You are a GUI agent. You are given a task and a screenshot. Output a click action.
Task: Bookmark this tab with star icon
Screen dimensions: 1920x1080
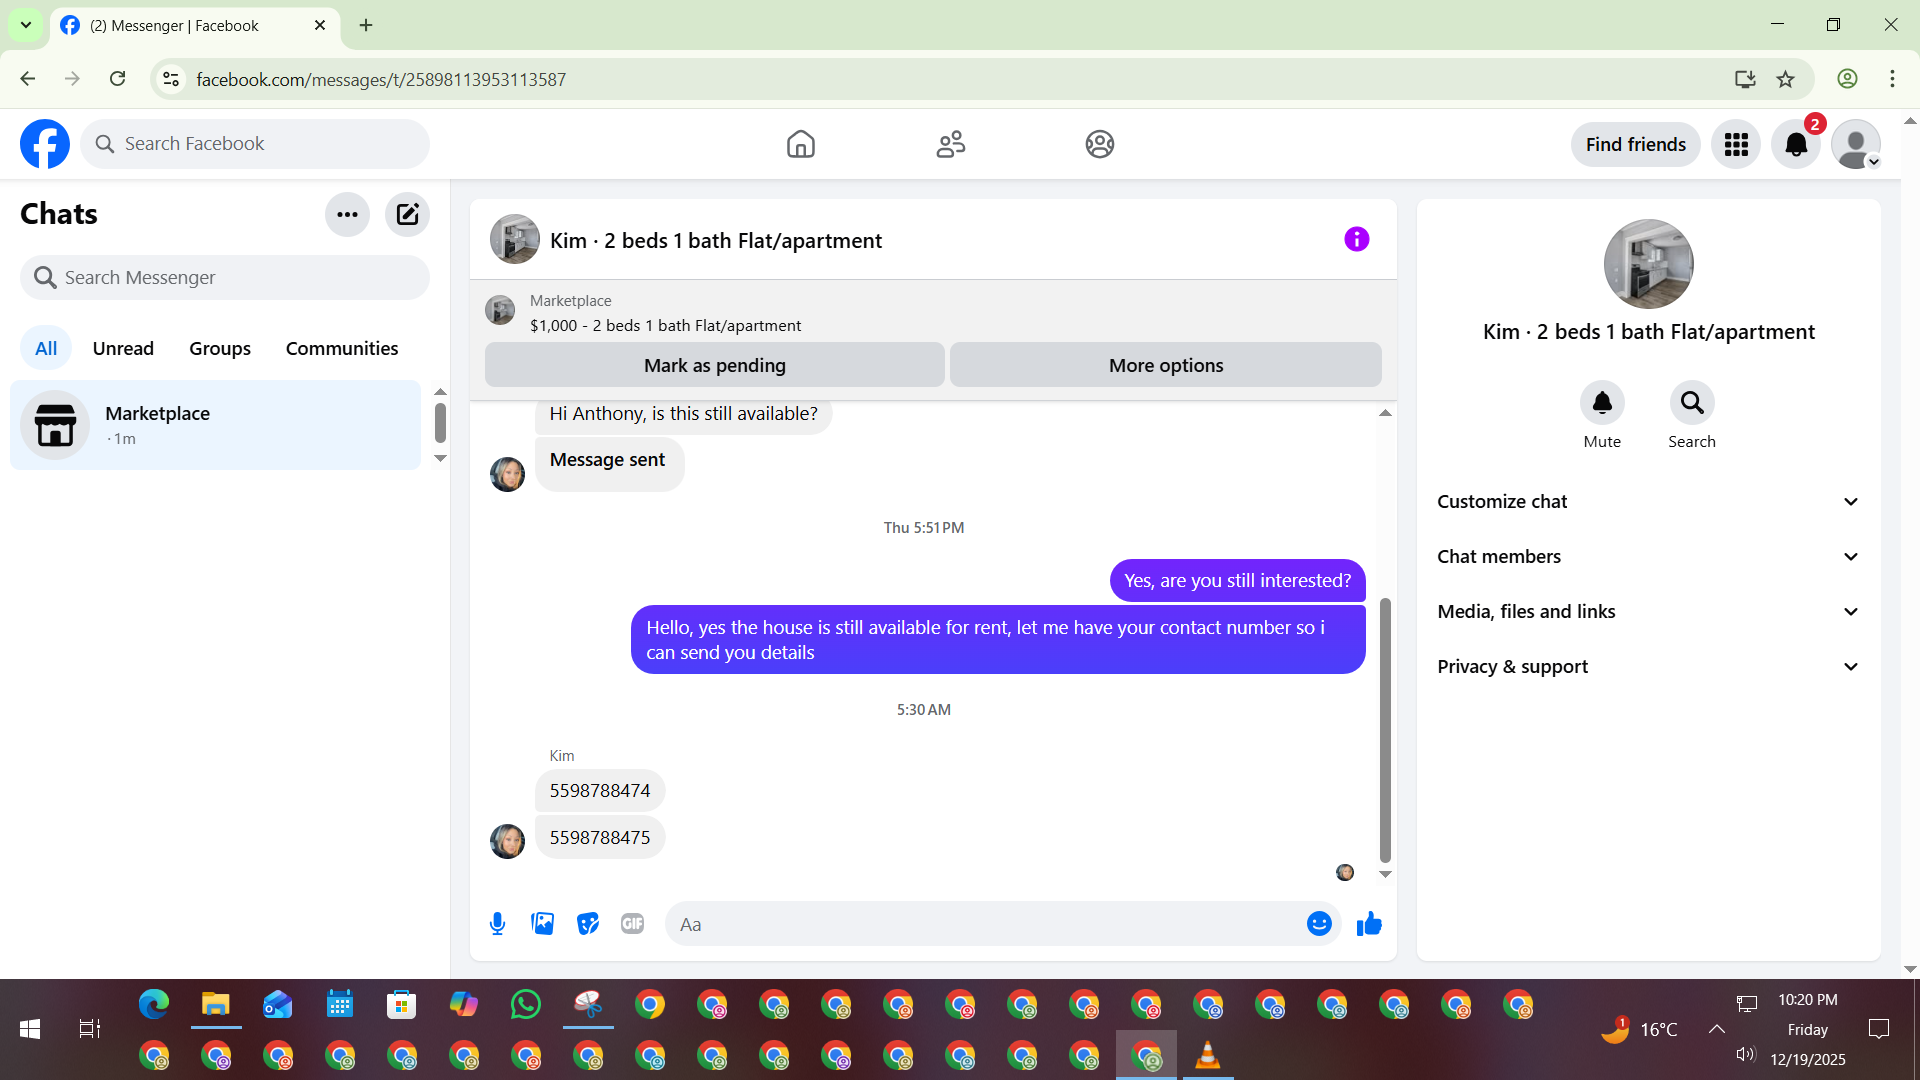[1786, 79]
